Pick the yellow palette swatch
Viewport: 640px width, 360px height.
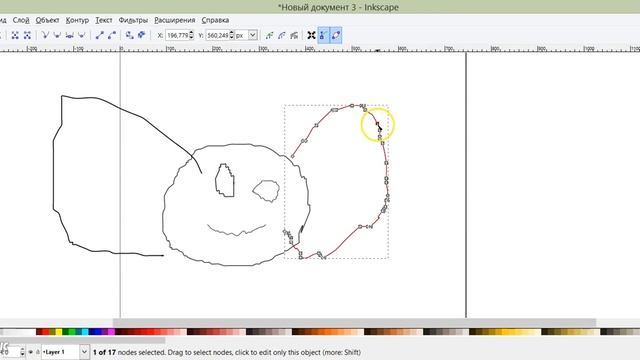tap(59, 332)
